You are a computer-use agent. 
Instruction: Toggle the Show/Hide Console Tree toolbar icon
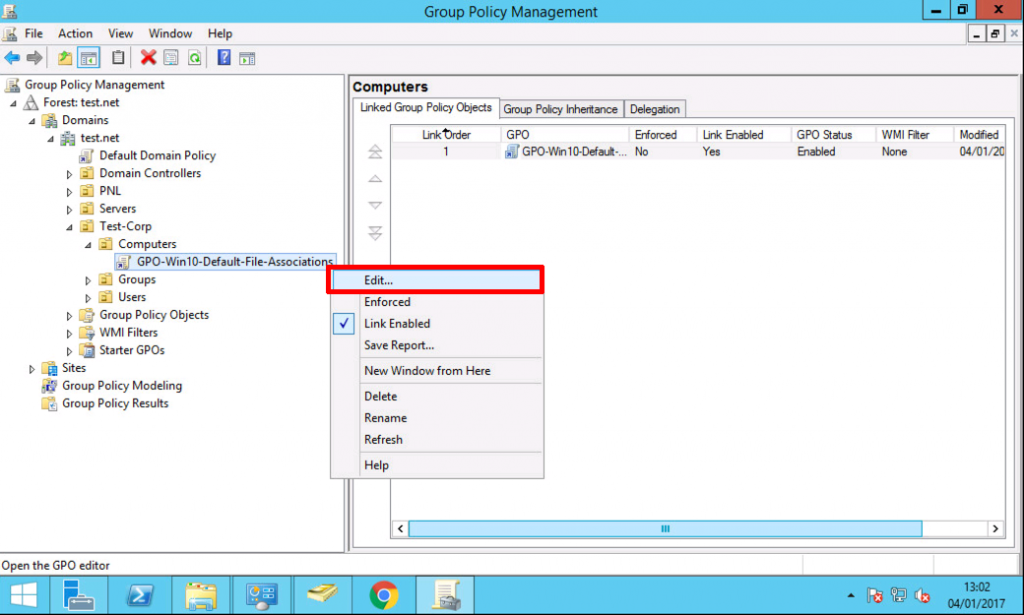(x=89, y=58)
